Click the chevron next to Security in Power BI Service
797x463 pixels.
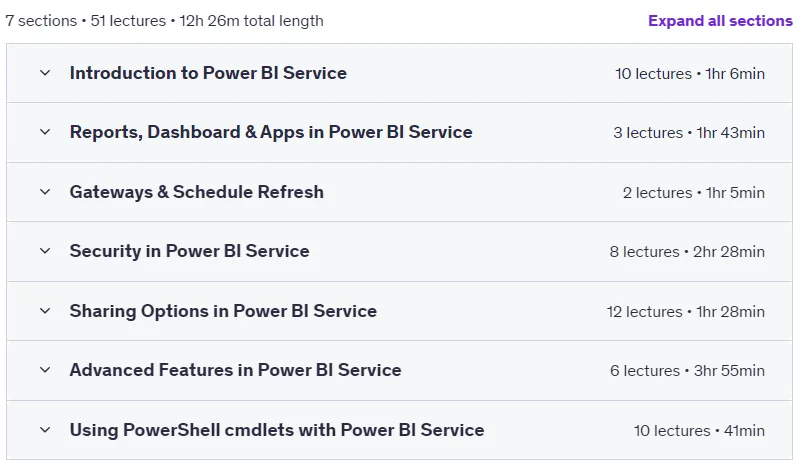pos(45,251)
